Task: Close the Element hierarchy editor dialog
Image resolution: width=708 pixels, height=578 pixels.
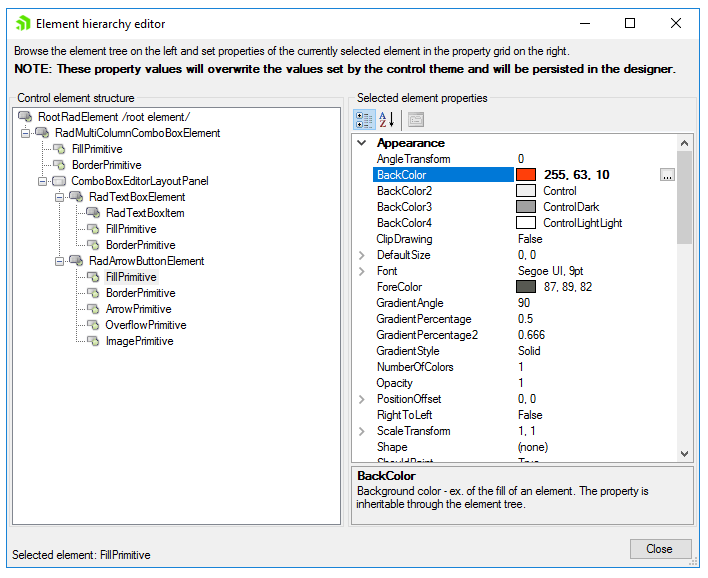Action: (x=660, y=549)
